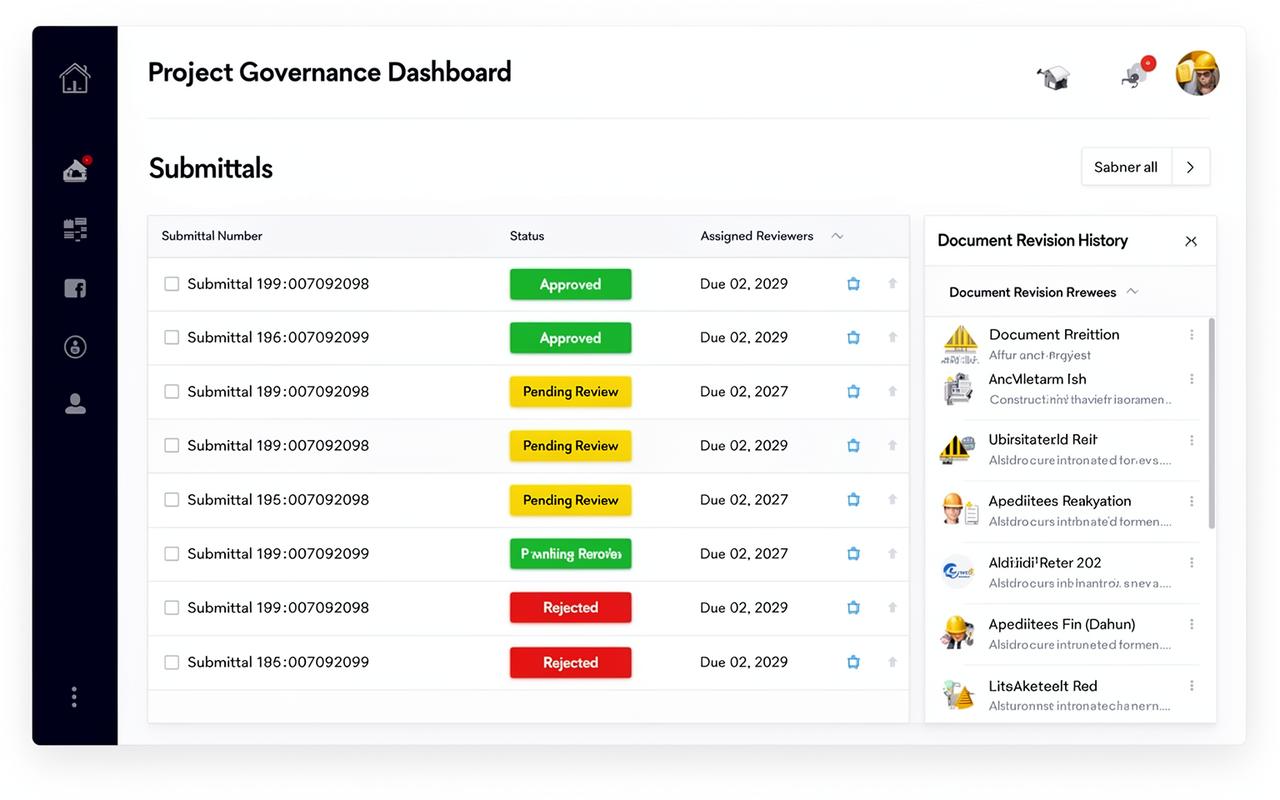Check the Approved Submittal 199:007092098 checkbox
Image resolution: width=1280 pixels, height=800 pixels.
click(x=172, y=284)
